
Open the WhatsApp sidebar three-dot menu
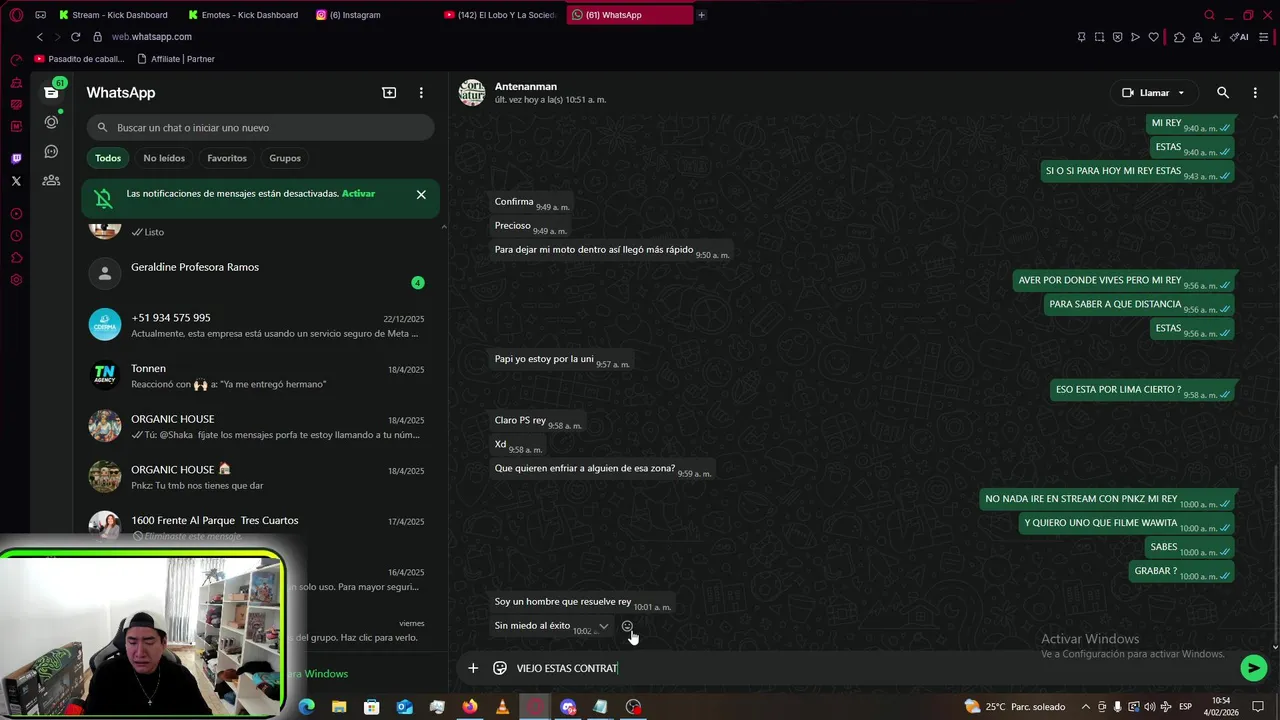(421, 92)
